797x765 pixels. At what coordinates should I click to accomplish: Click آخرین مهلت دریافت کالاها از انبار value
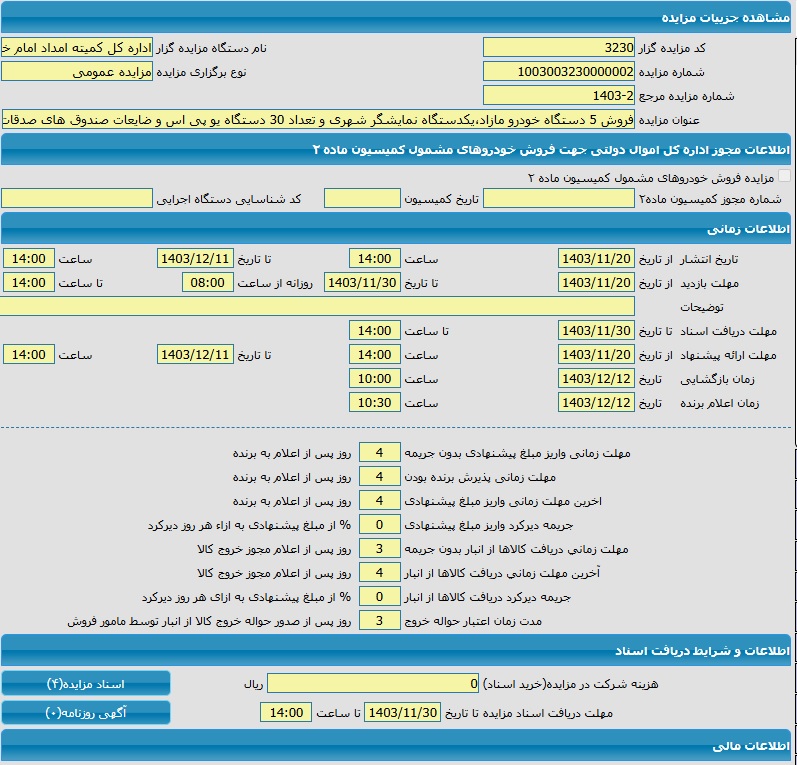tap(380, 572)
